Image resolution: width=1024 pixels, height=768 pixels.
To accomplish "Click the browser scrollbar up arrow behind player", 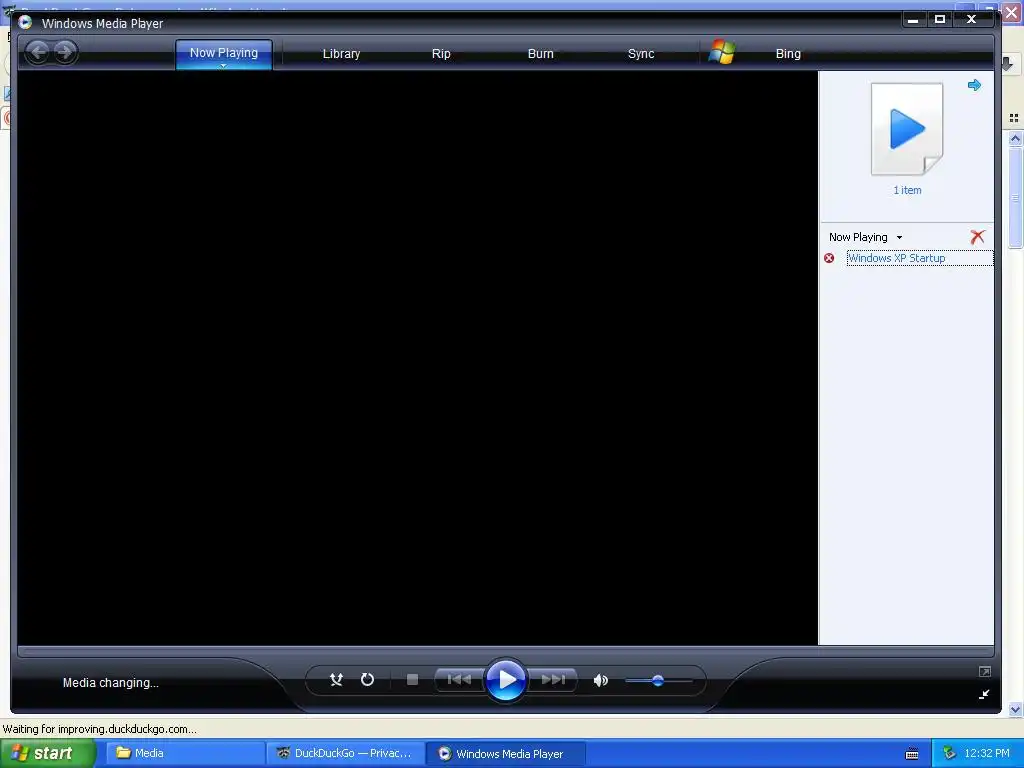I will point(1015,138).
